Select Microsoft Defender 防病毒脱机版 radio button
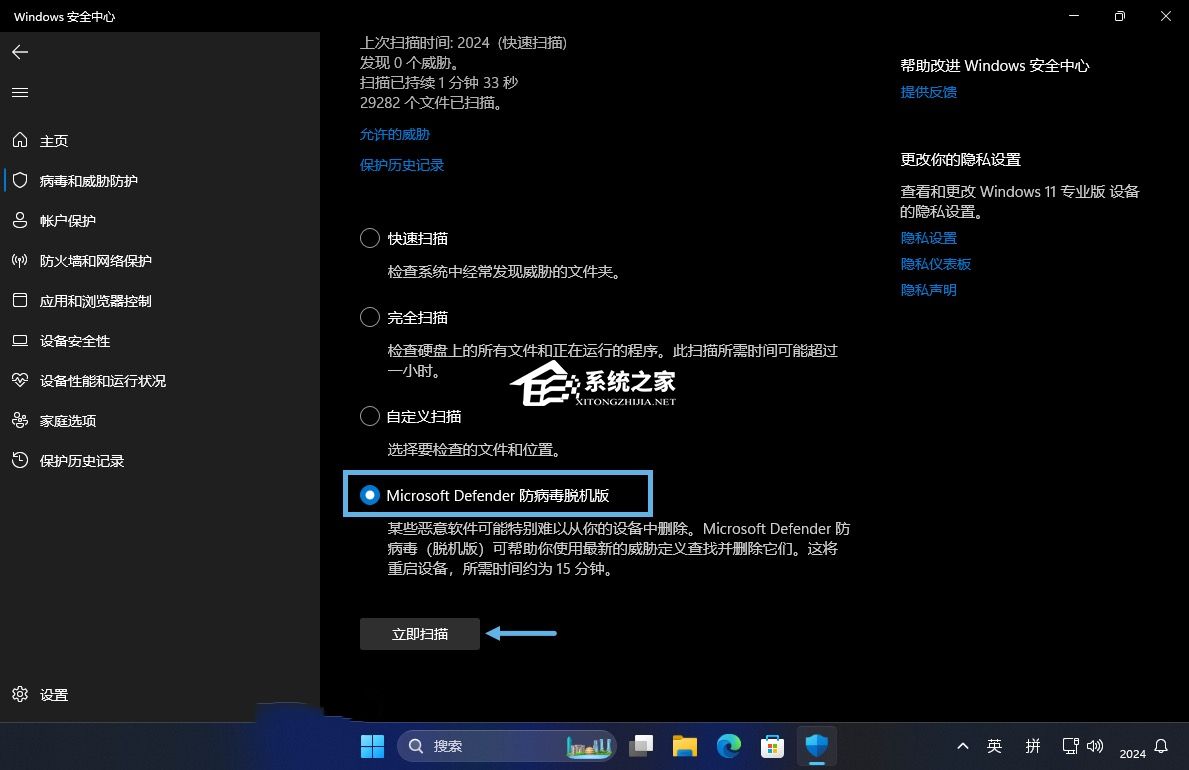Image resolution: width=1189 pixels, height=770 pixels. [370, 495]
